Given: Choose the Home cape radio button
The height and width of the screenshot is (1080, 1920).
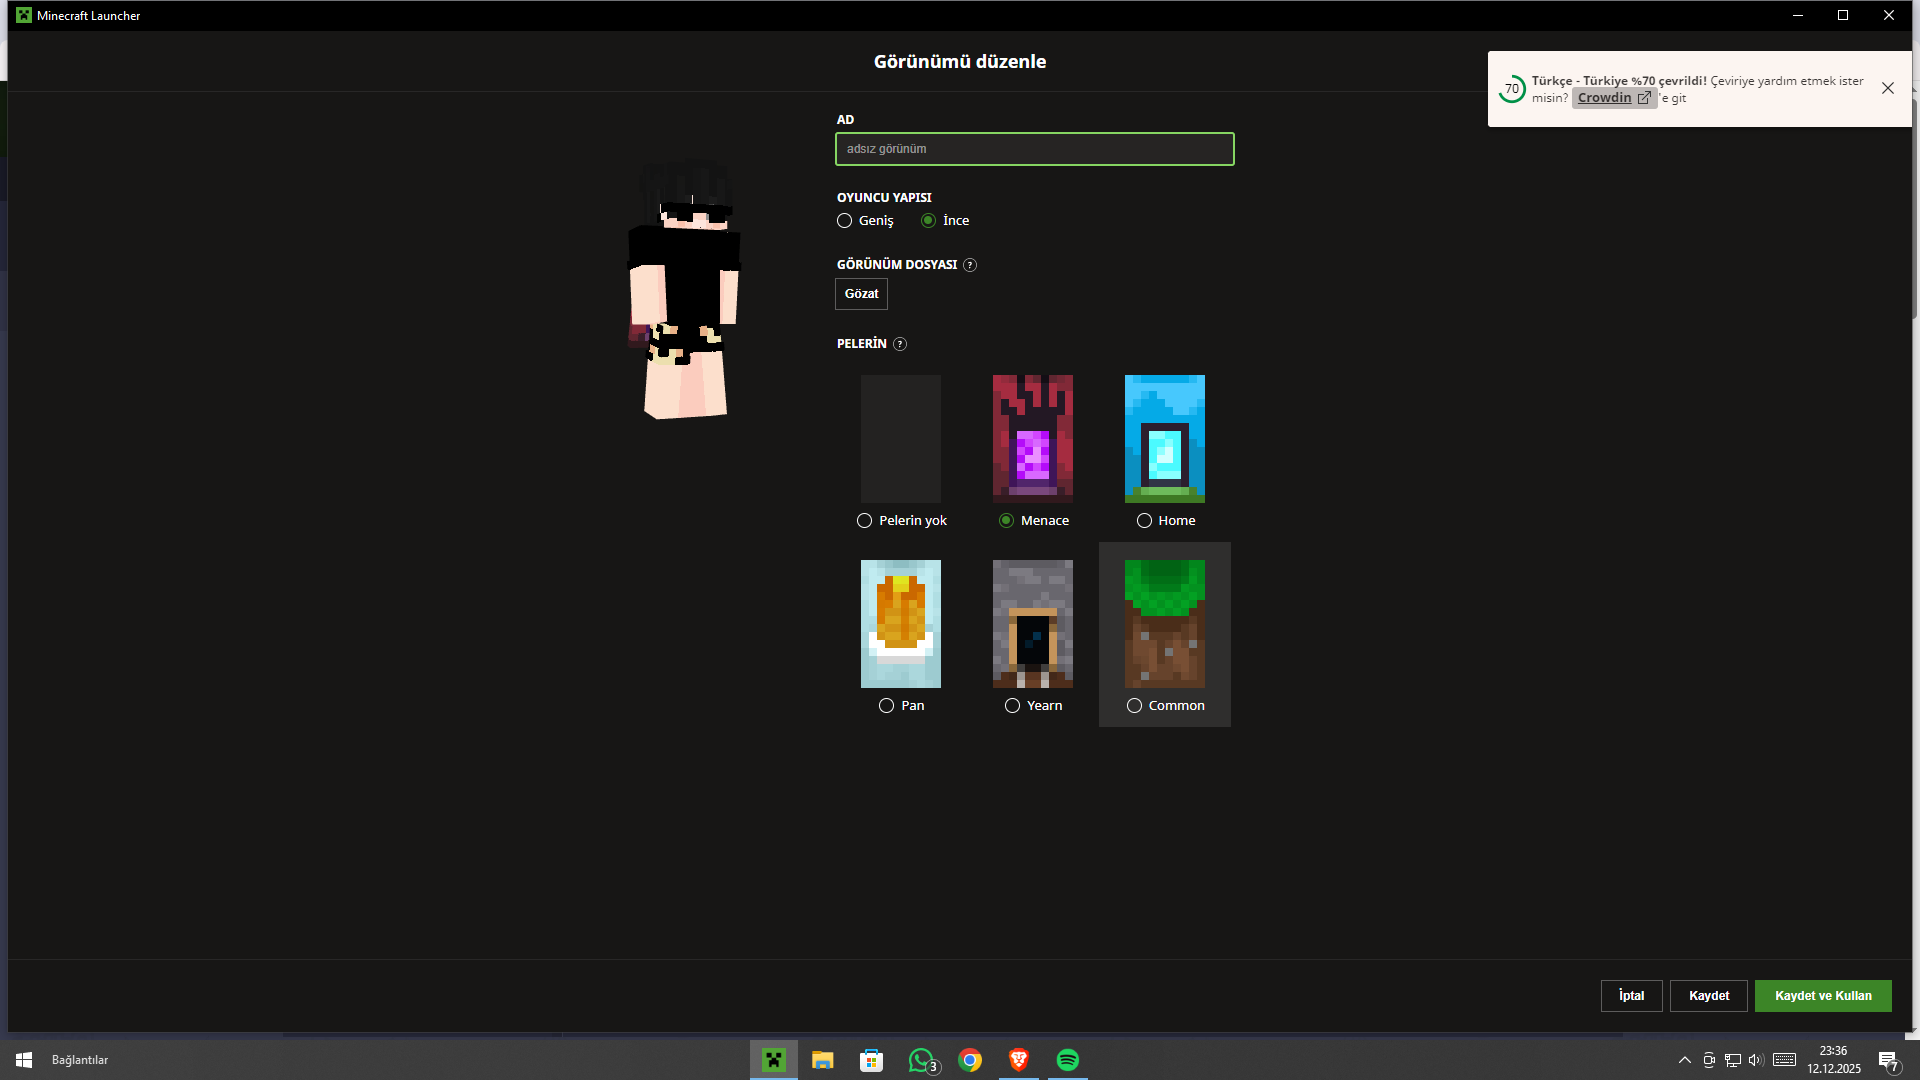Looking at the screenshot, I should coord(1145,521).
